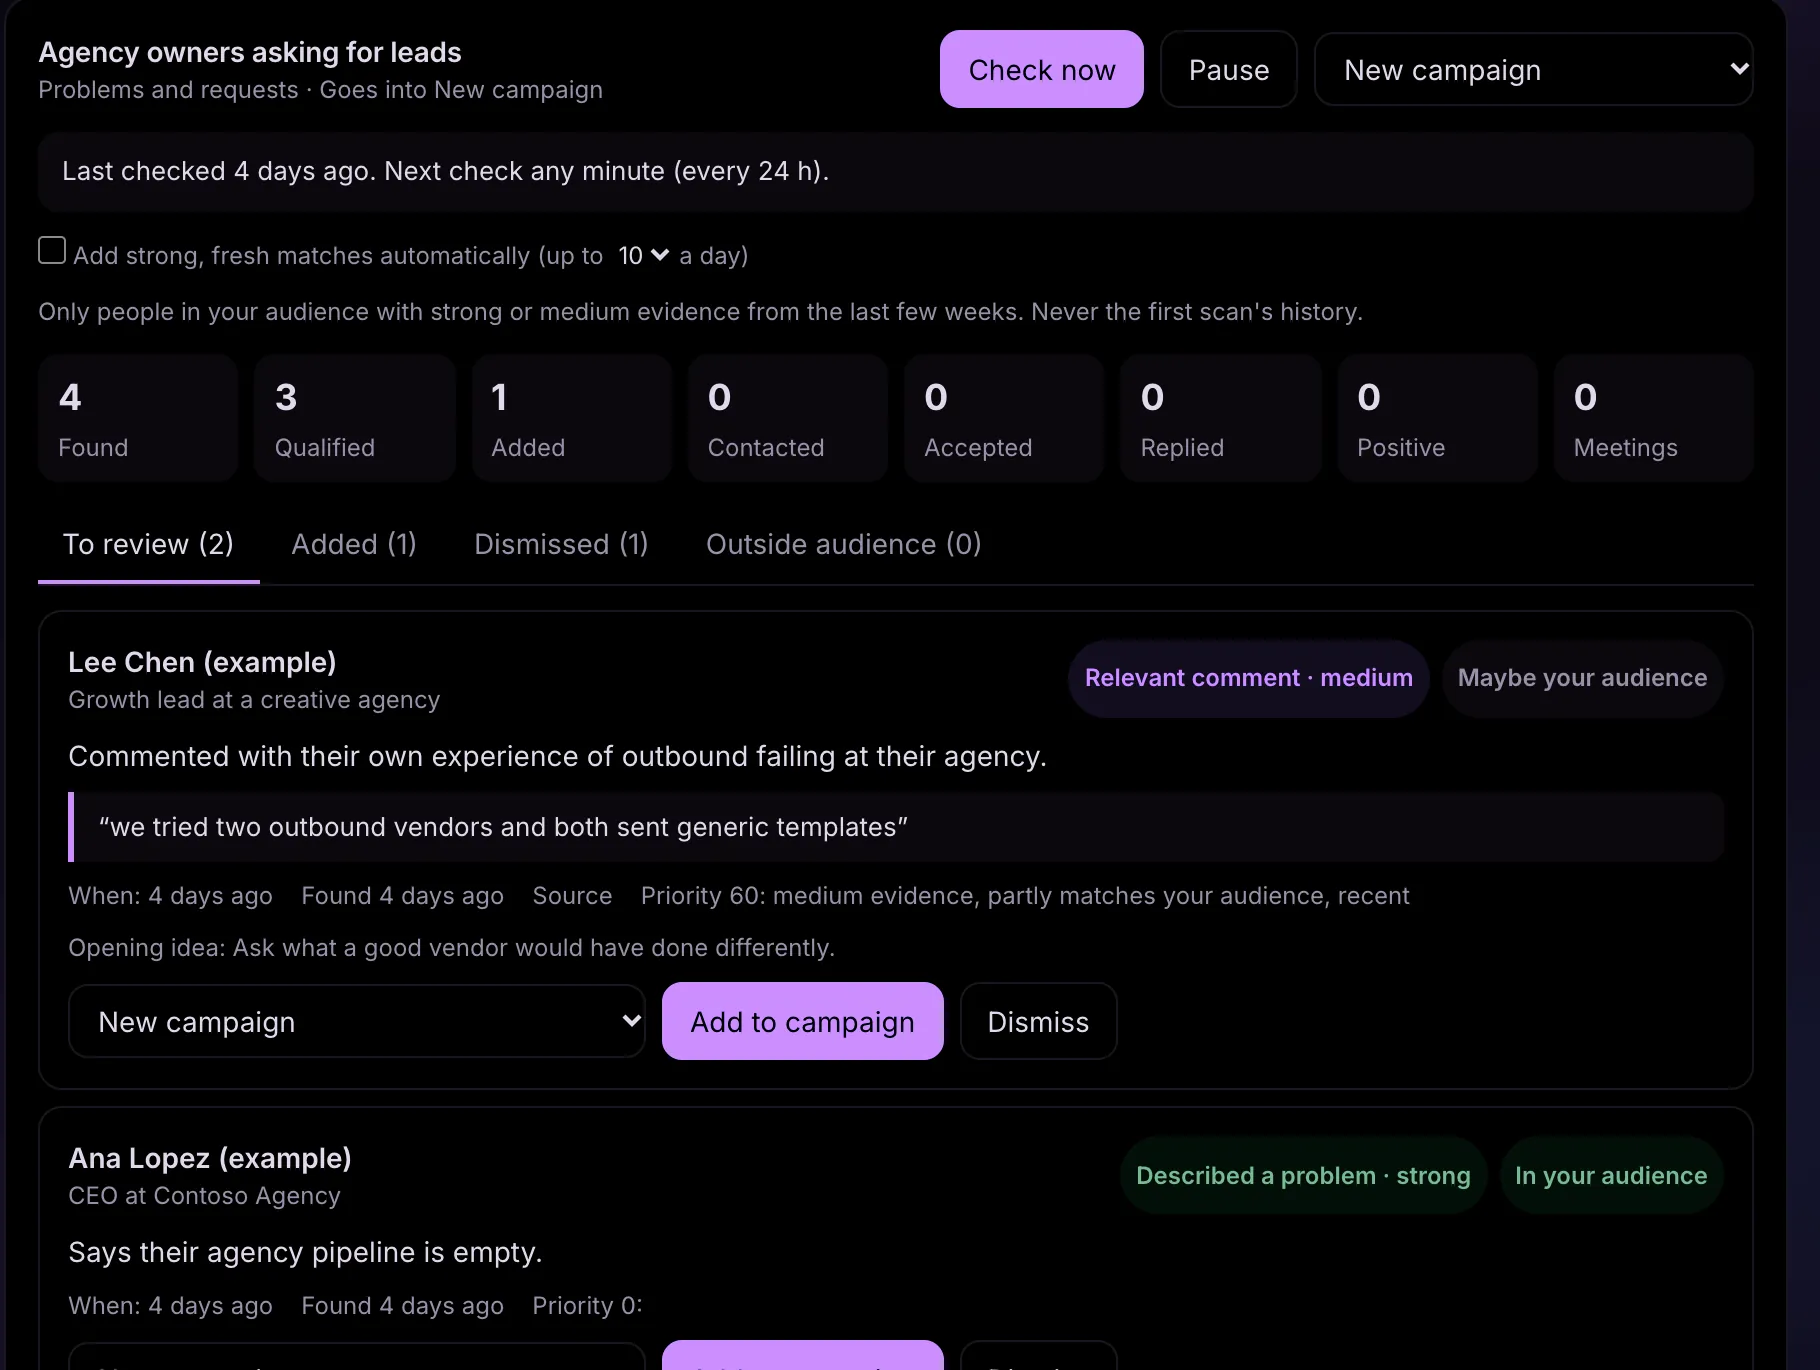1820x1370 pixels.
Task: Click the CEO at Contoso Agency subtitle
Action: pos(204,1196)
